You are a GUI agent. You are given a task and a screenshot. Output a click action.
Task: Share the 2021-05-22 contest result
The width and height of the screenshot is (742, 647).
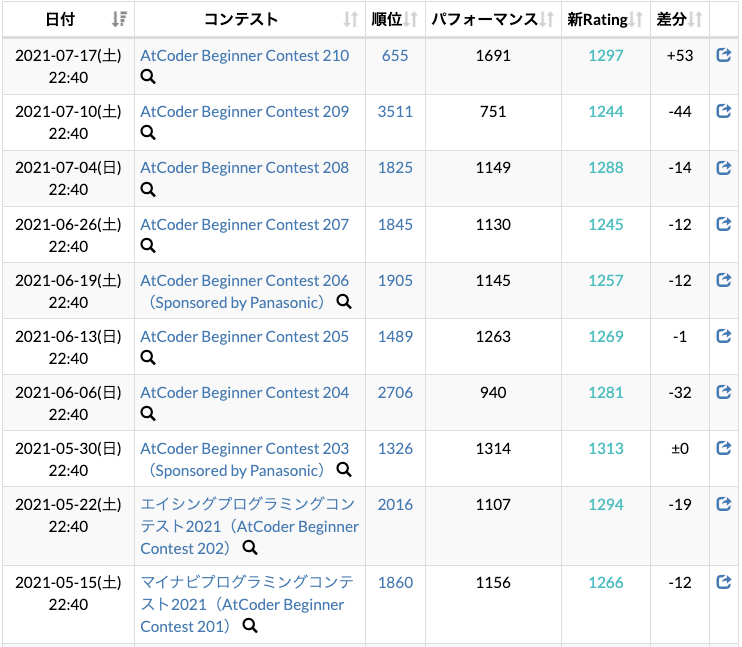tap(724, 504)
